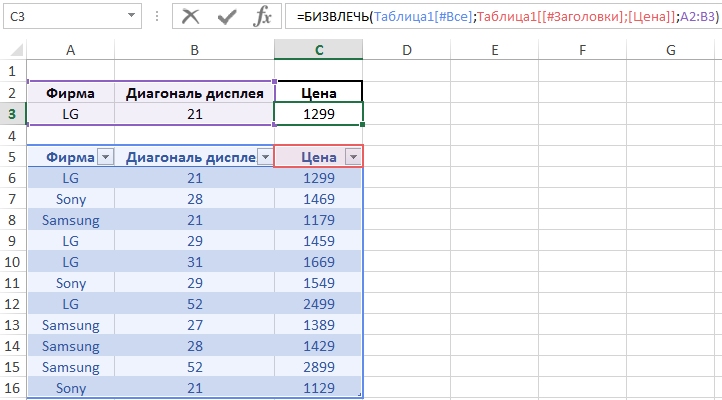Screen dimensions: 722x400
Task: Select column D header
Action: pos(407,50)
